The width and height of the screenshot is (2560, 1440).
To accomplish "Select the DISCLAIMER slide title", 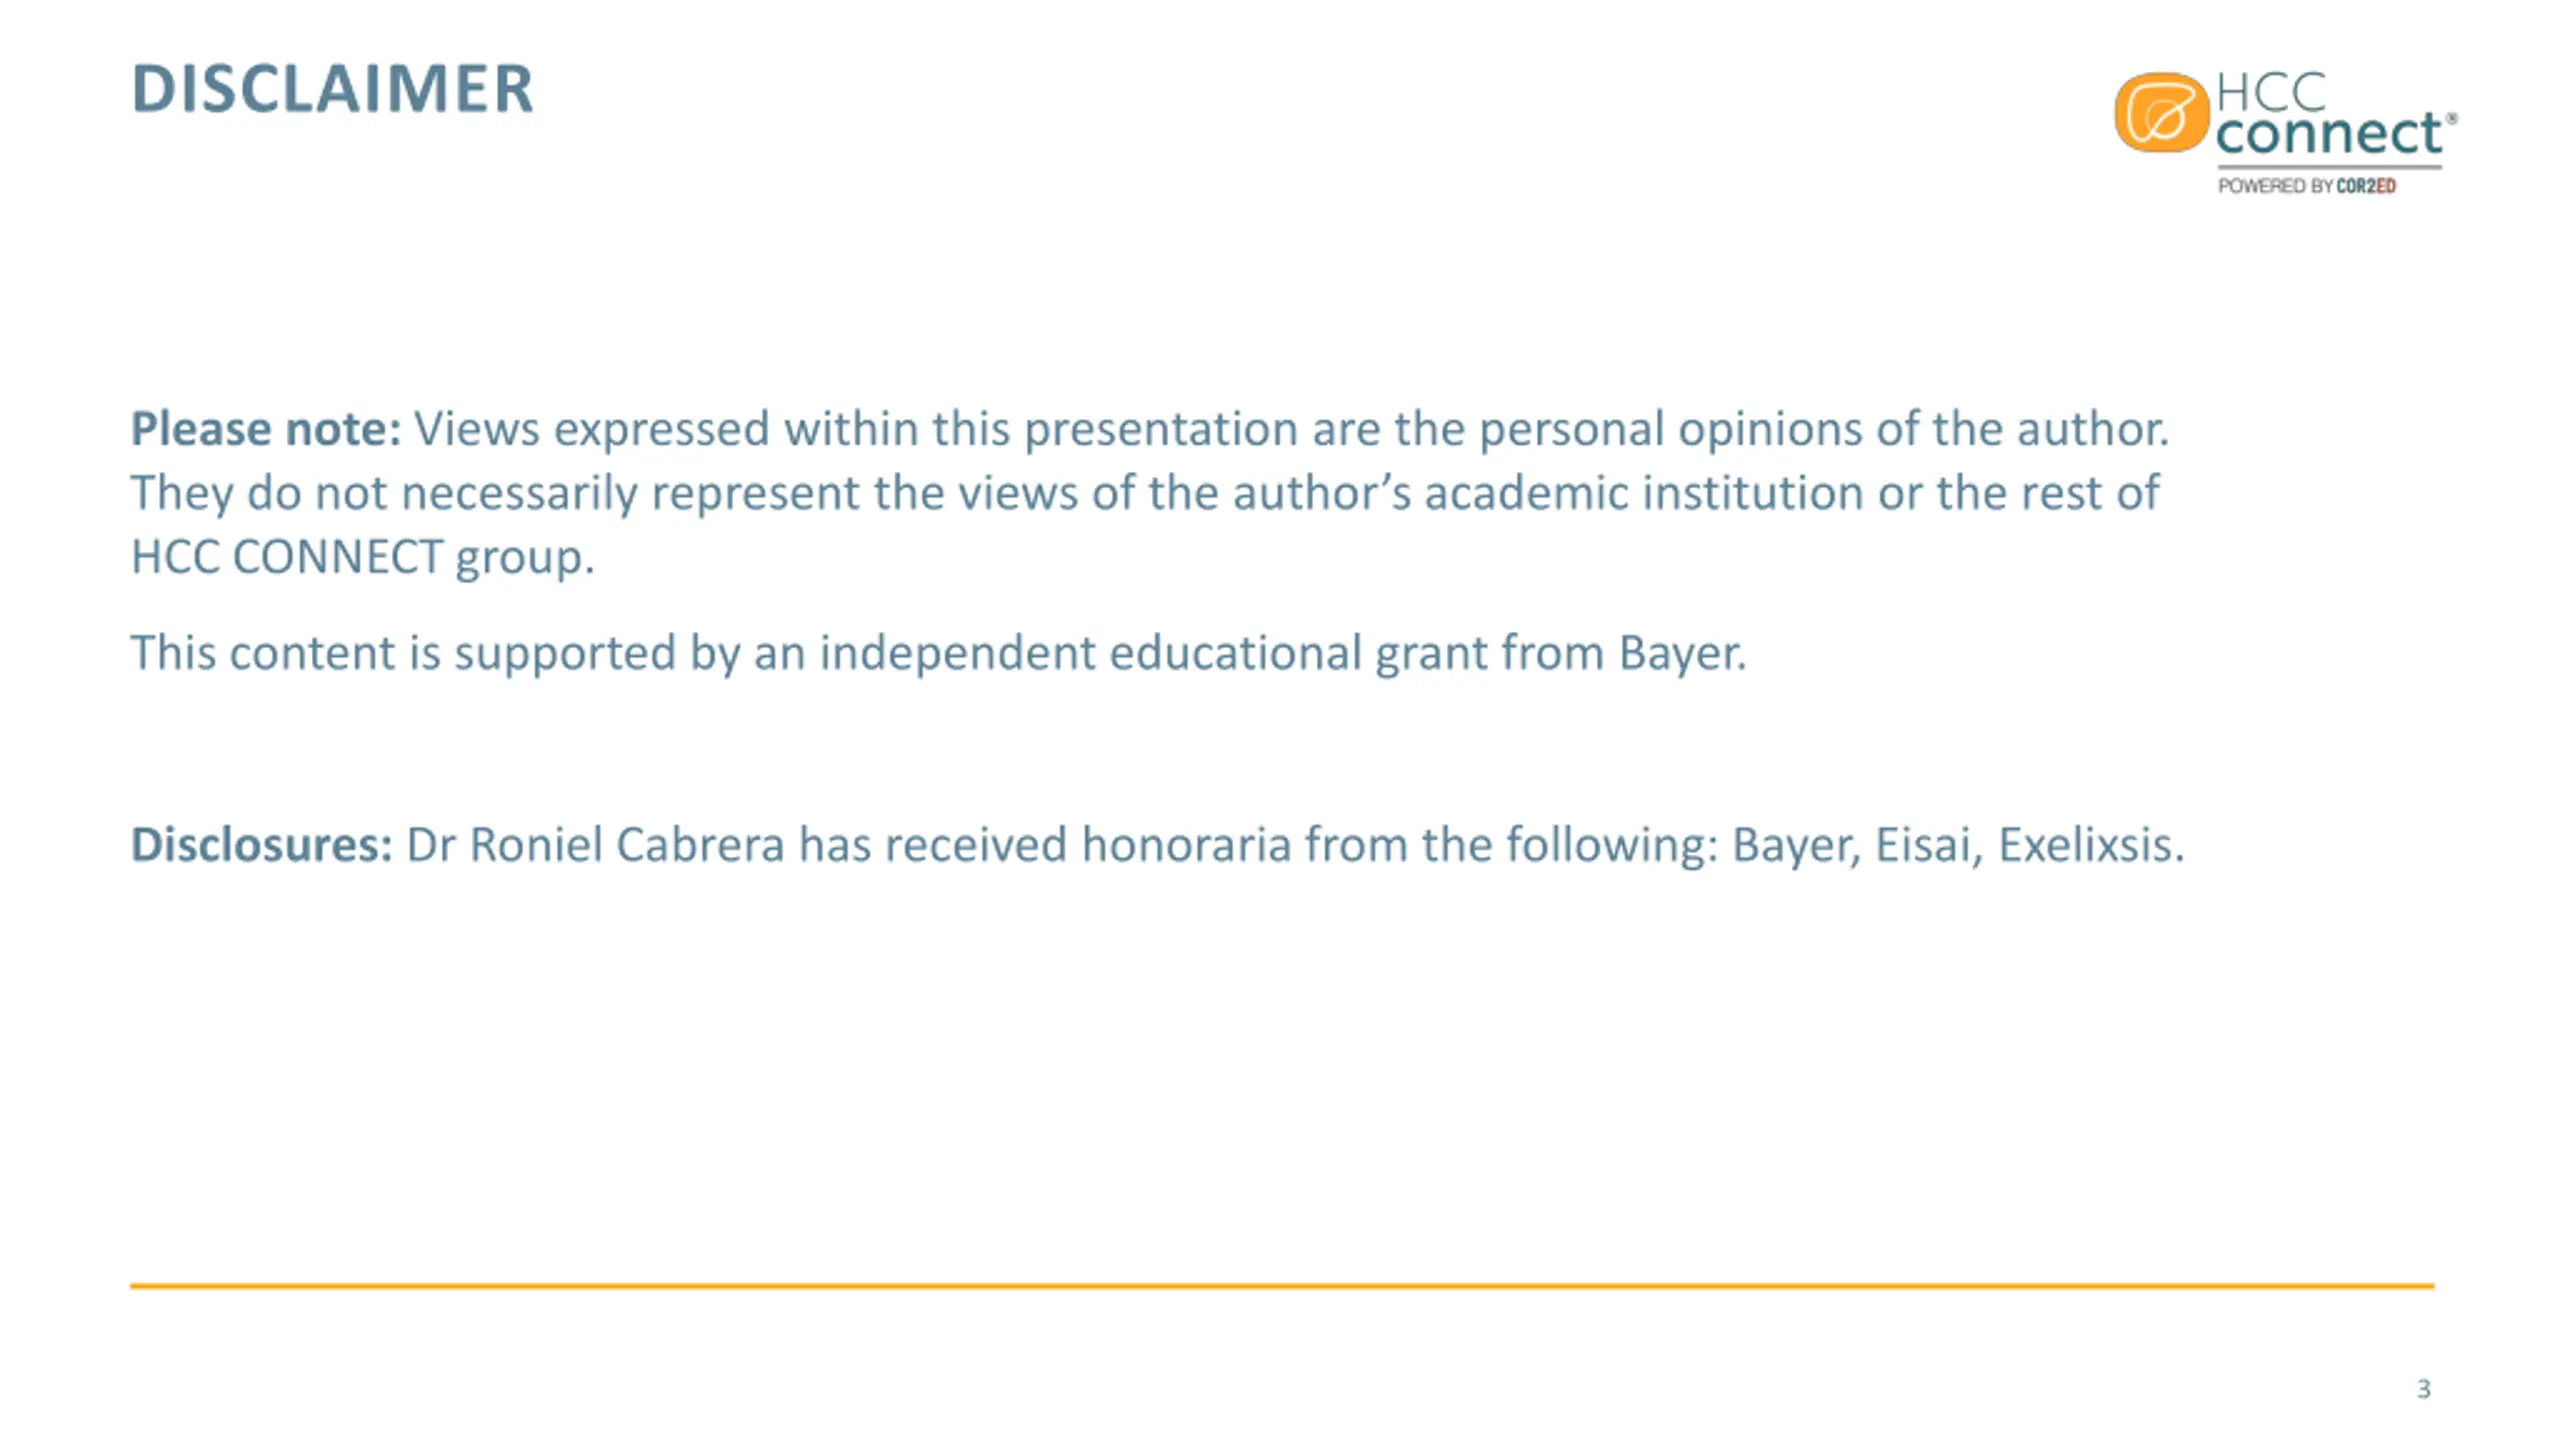I will (332, 89).
